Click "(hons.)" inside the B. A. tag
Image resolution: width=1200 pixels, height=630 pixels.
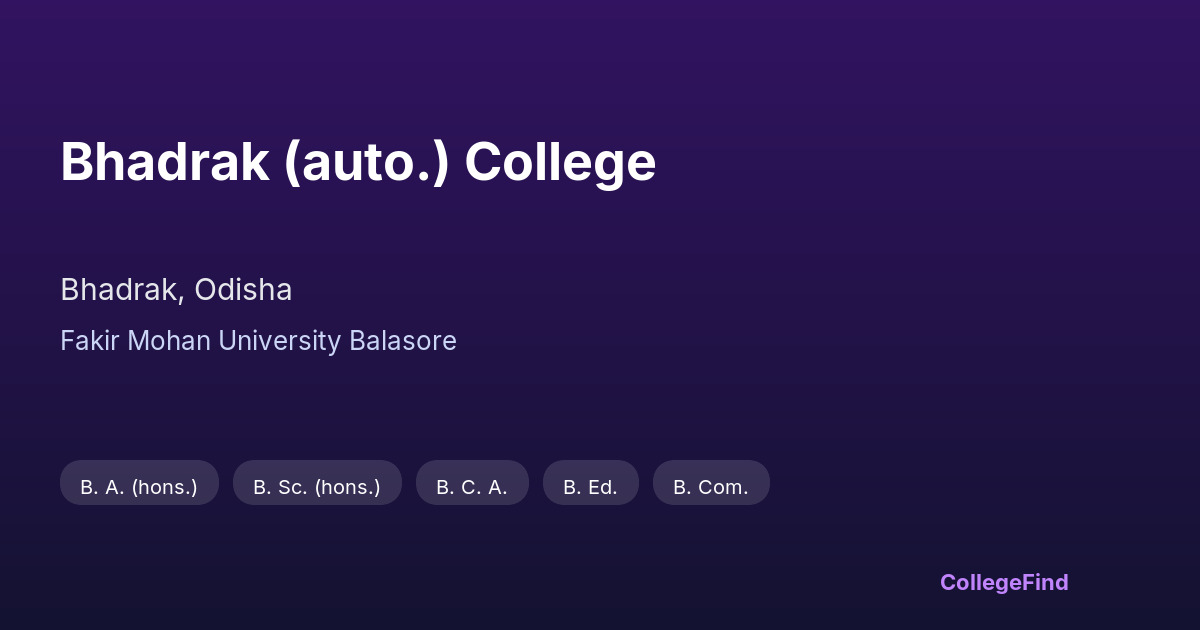pos(164,487)
